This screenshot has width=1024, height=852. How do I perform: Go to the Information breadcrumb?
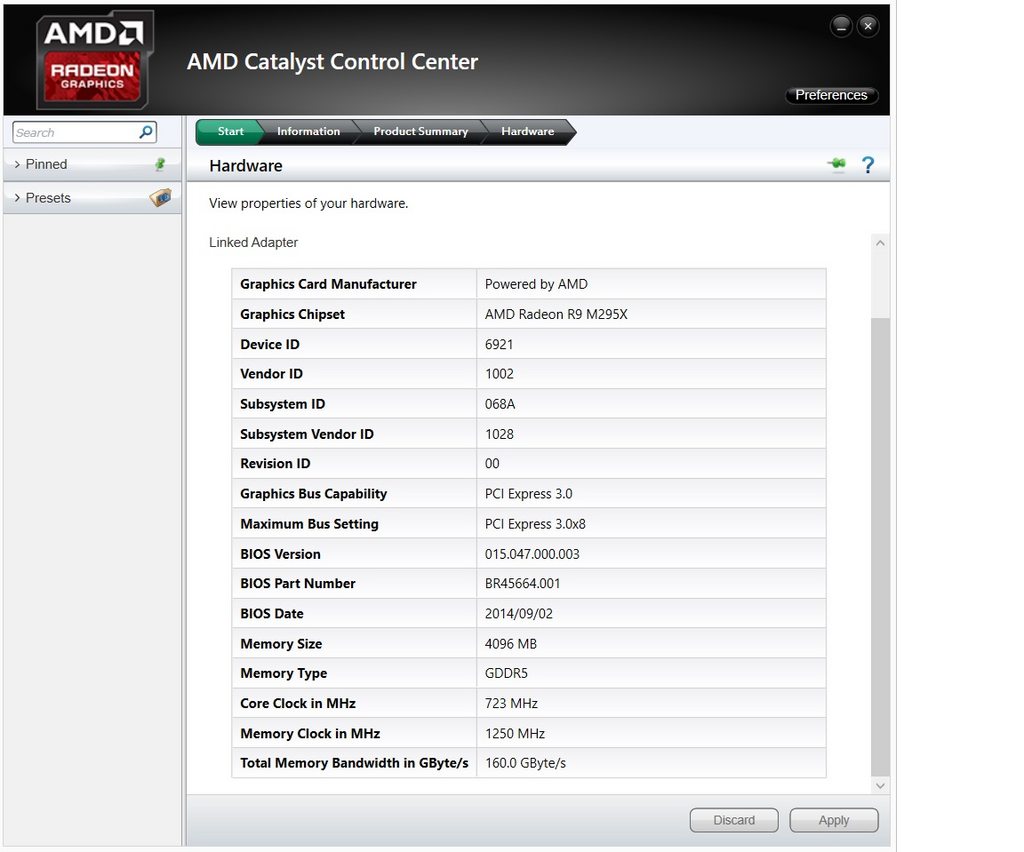[308, 131]
